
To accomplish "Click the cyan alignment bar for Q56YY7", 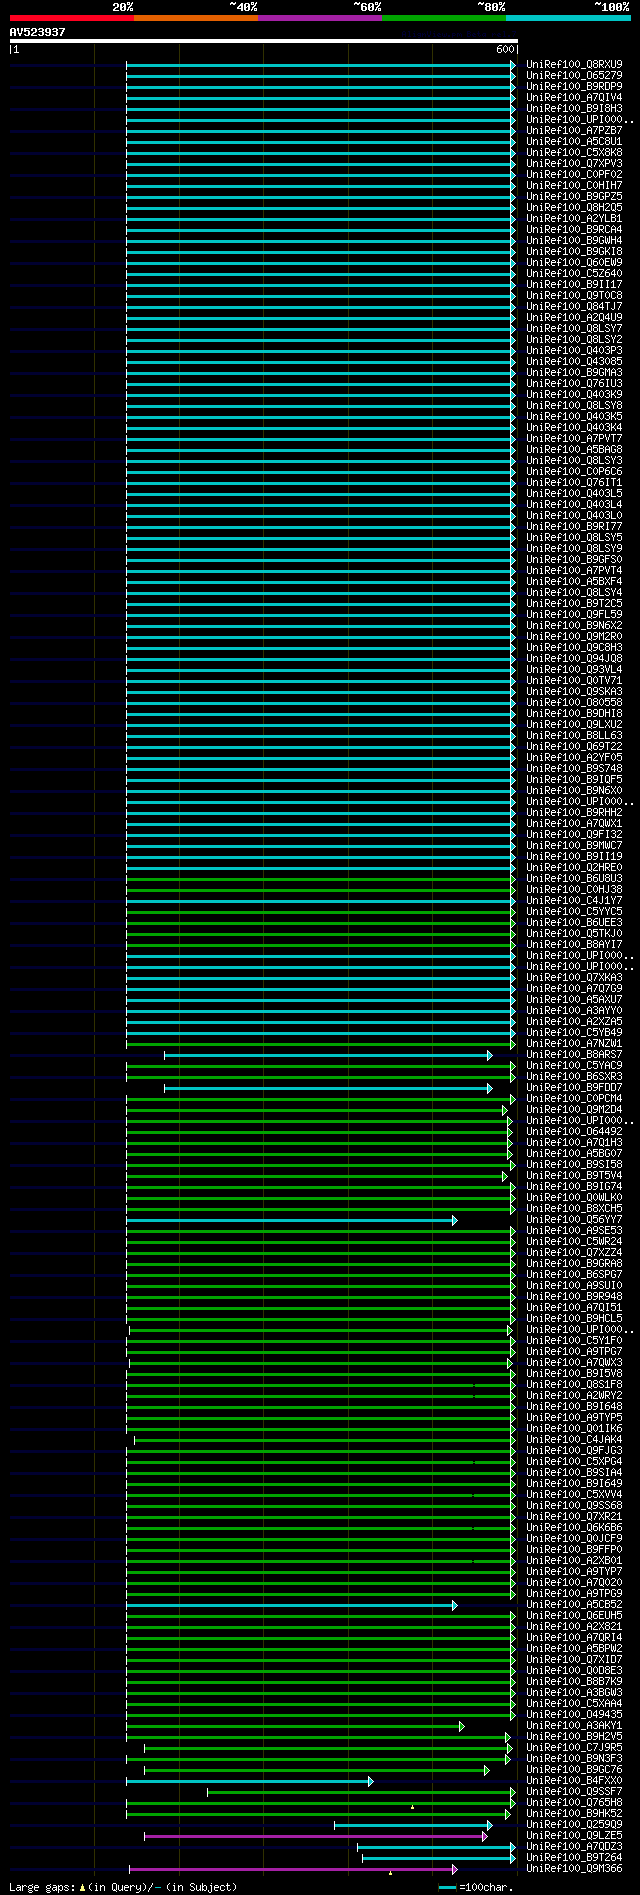I will (x=292, y=1220).
